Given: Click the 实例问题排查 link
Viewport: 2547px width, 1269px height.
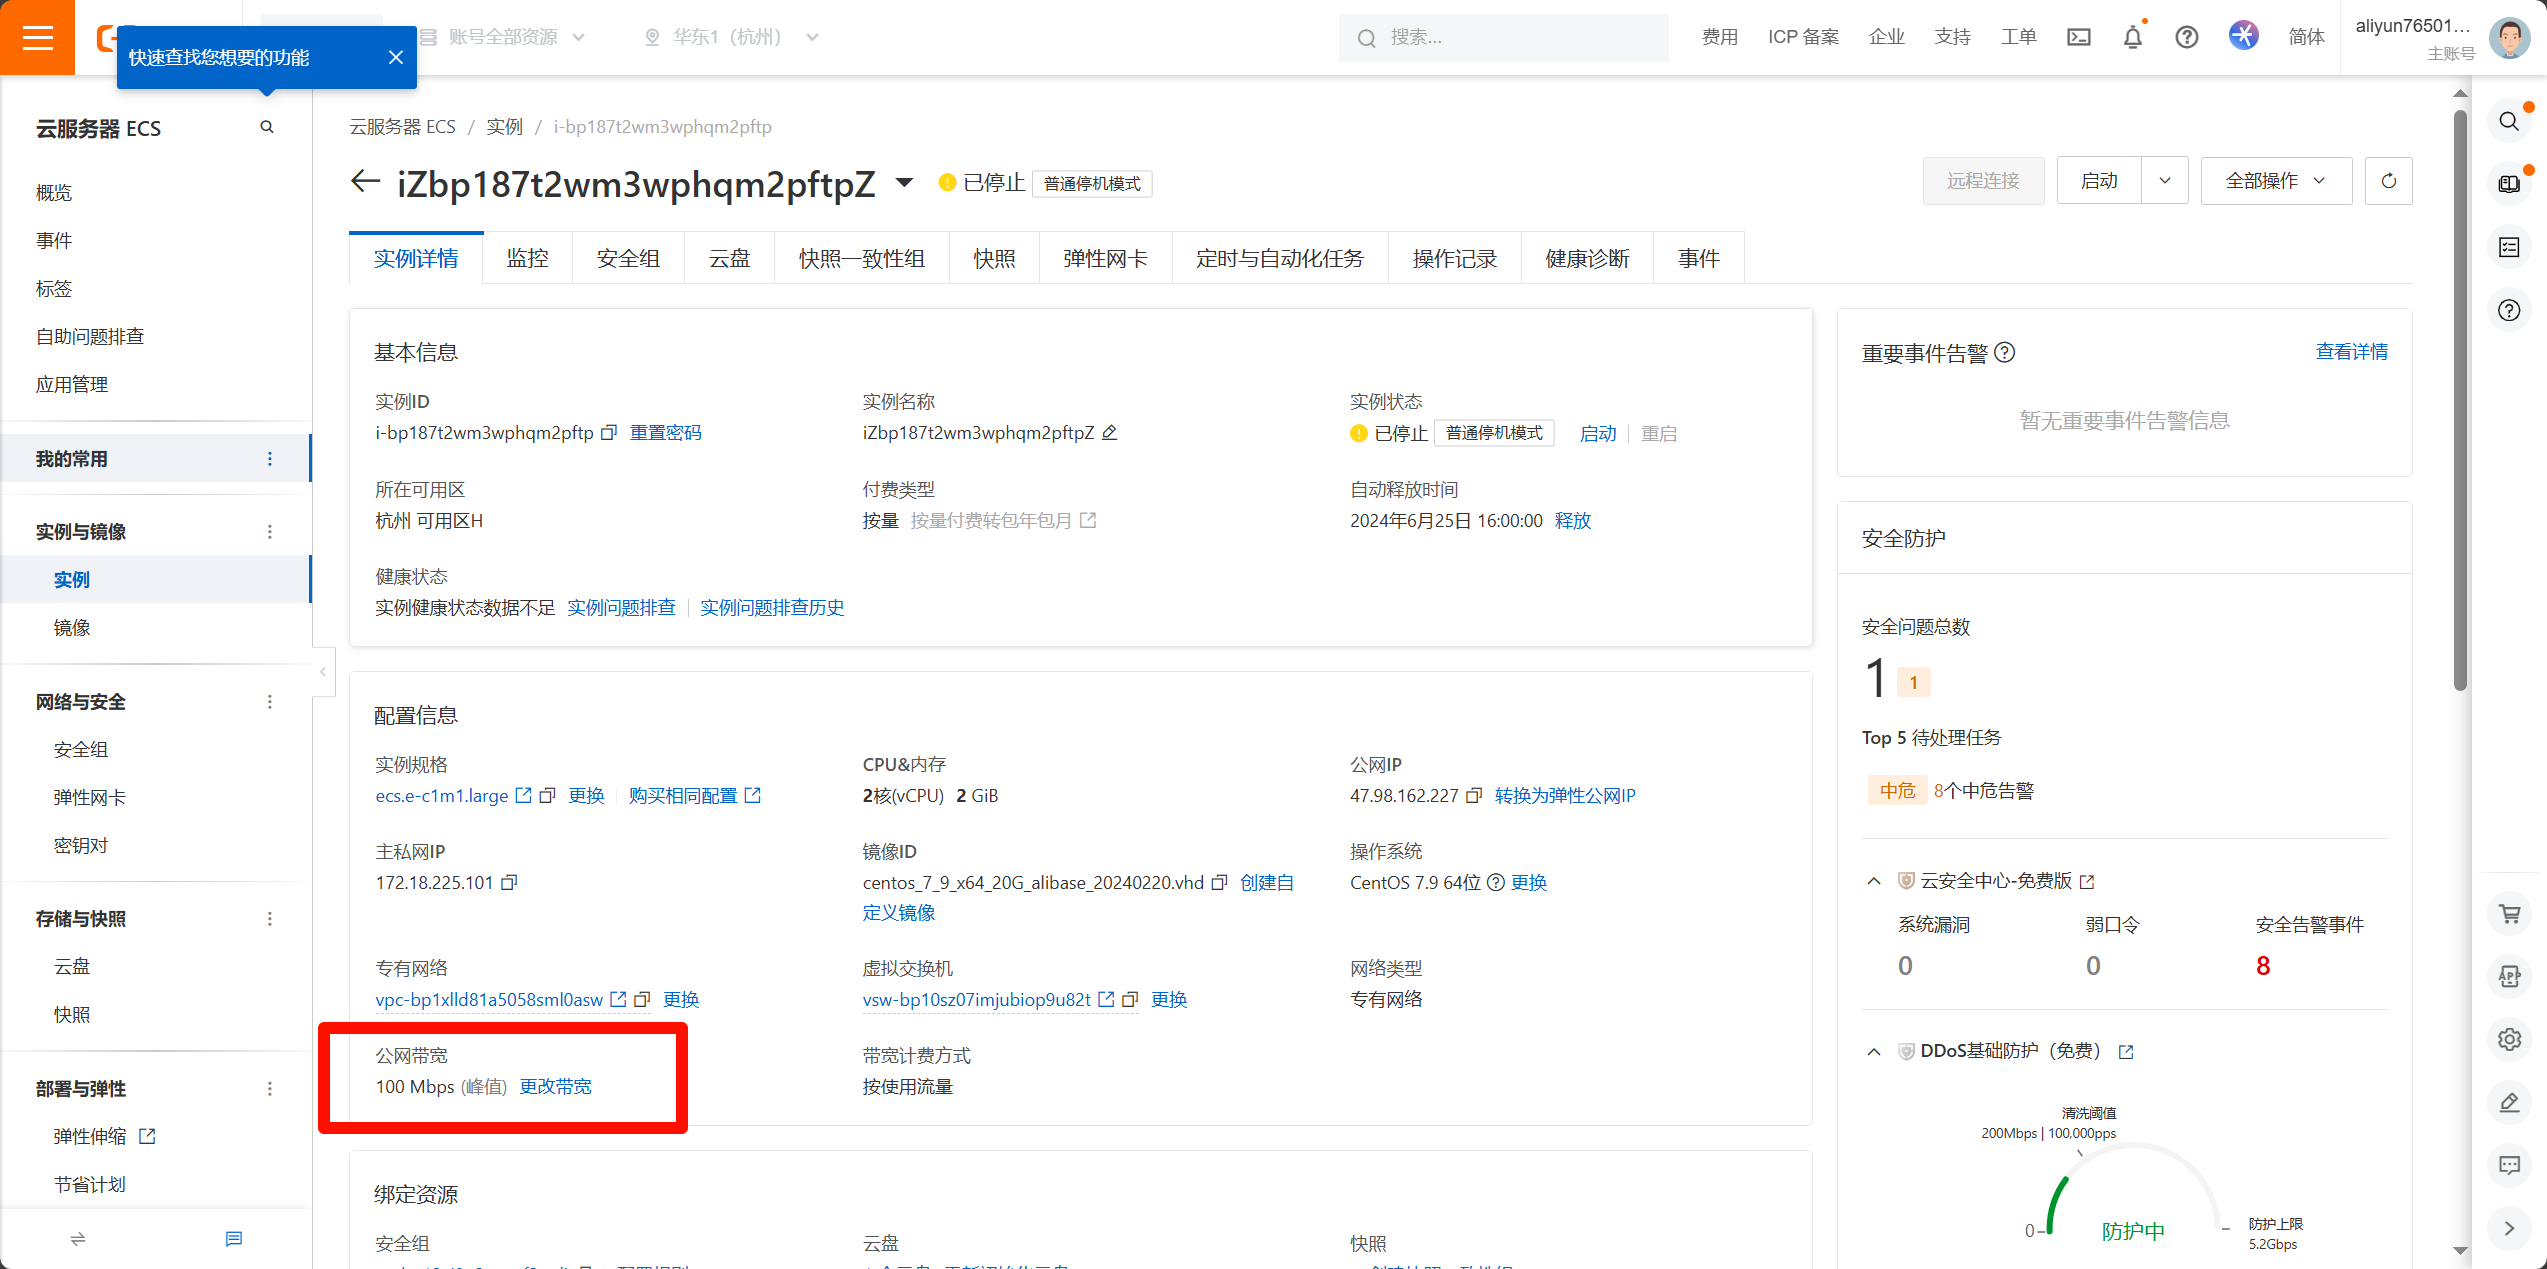Looking at the screenshot, I should (621, 608).
